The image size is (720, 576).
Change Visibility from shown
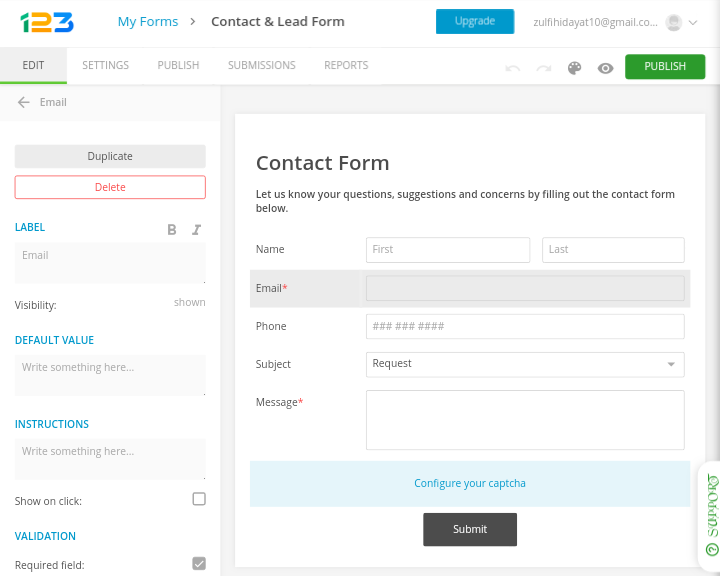[189, 302]
